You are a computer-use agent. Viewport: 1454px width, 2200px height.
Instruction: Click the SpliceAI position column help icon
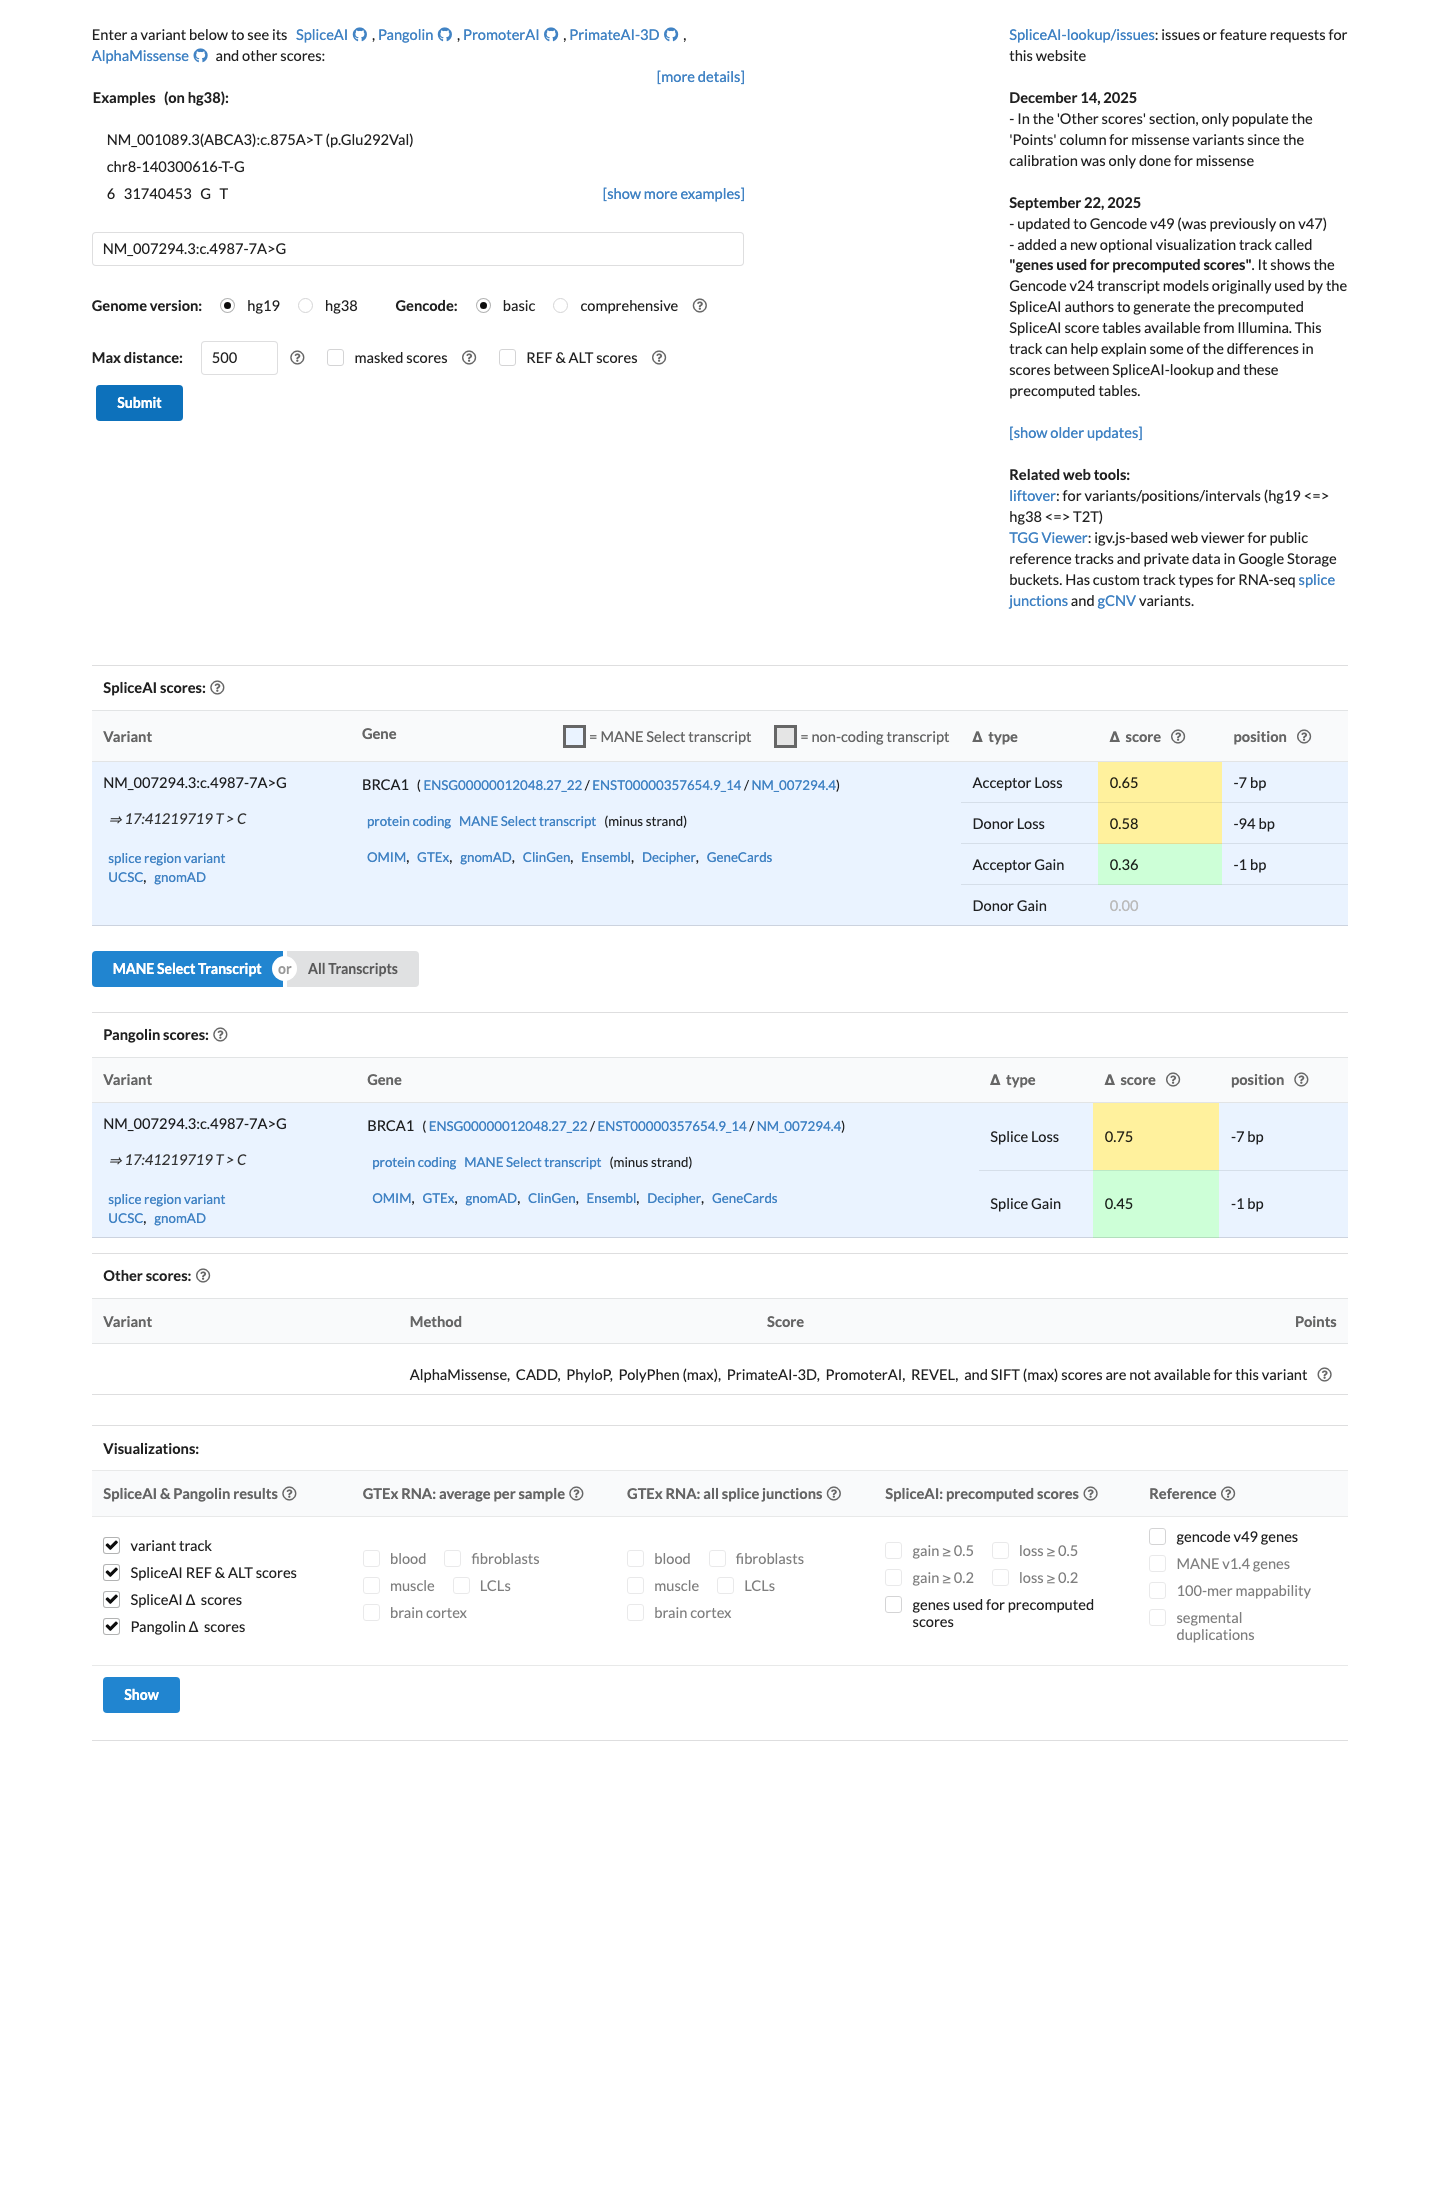coord(1304,737)
